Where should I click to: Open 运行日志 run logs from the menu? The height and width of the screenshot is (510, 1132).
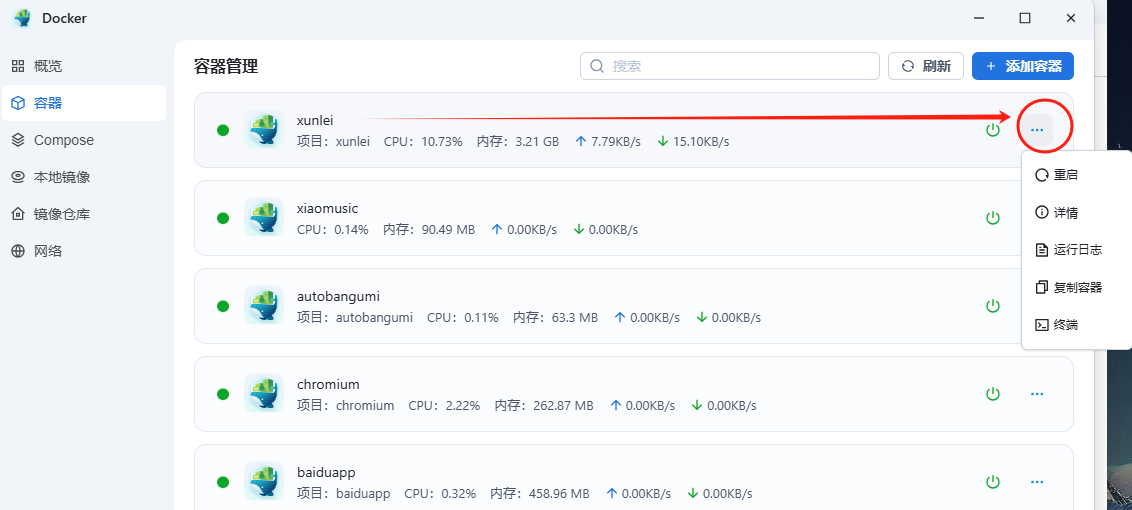[x=1076, y=250]
